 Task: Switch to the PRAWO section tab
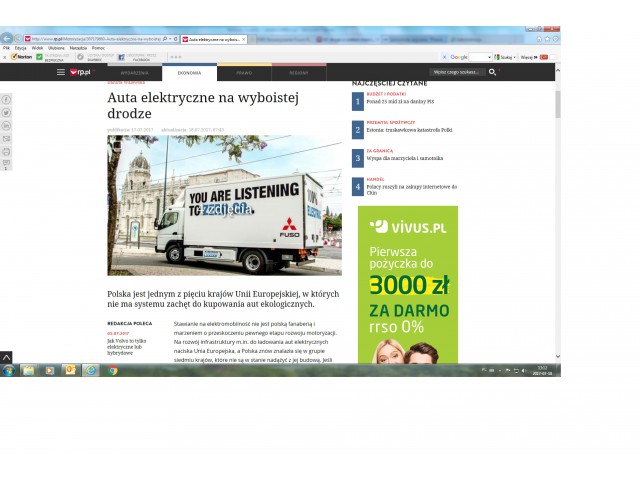[244, 73]
